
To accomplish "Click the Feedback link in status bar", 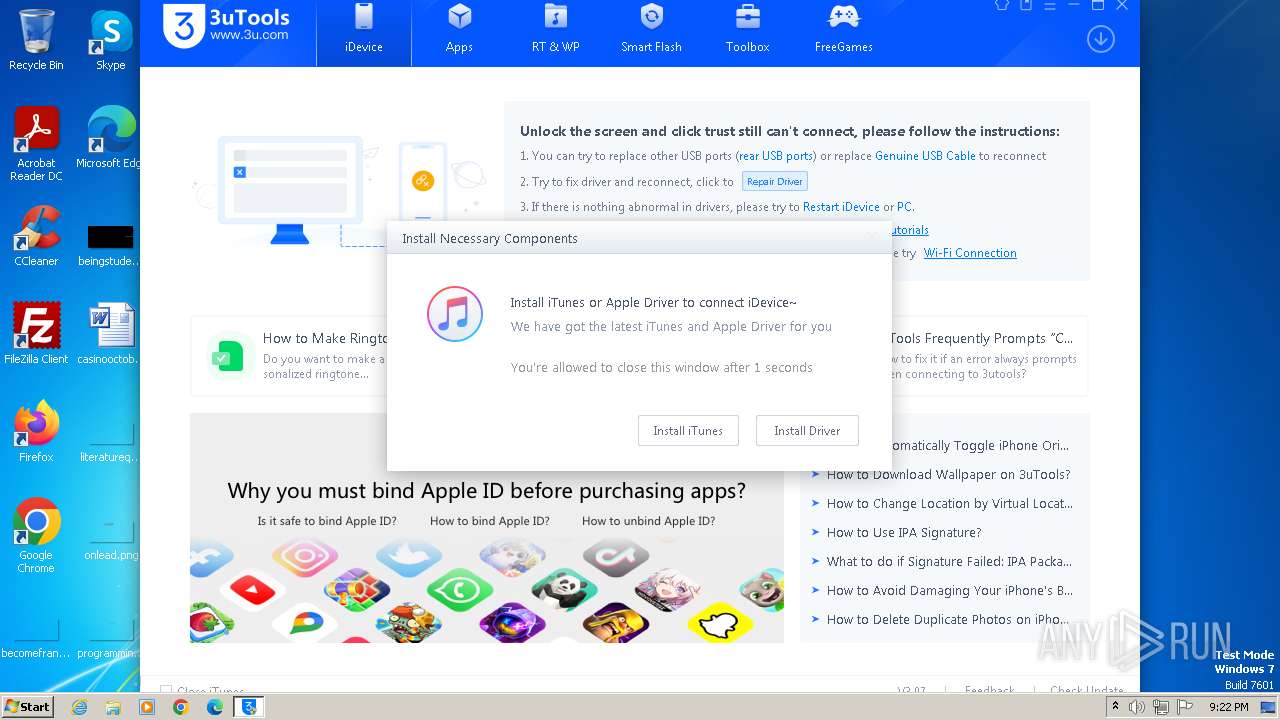I will click(990, 691).
